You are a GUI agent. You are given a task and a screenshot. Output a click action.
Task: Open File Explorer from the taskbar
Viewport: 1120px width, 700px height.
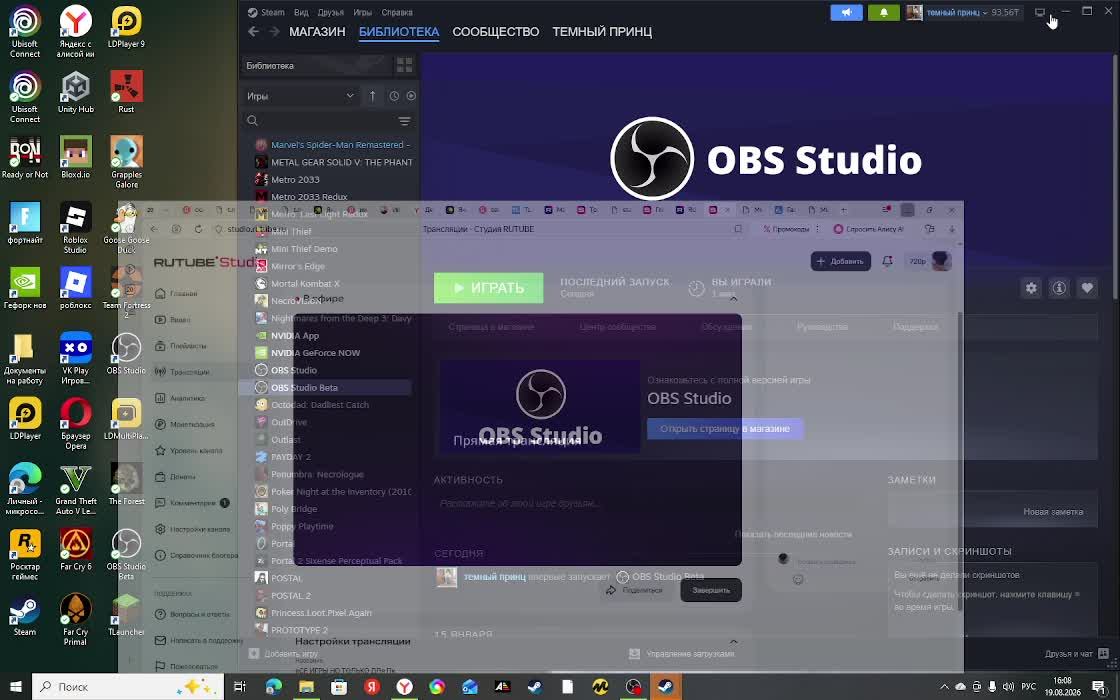306,686
